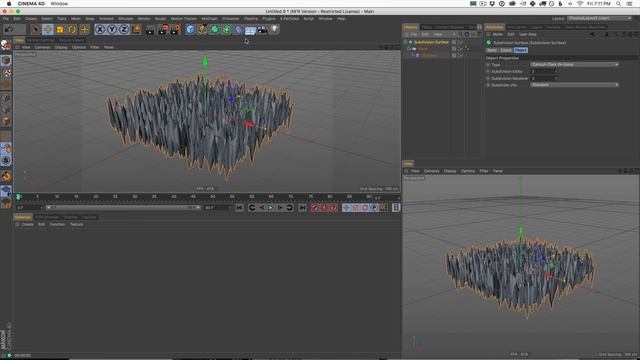Open Mode menu in Attributes manager
The width and height of the screenshot is (640, 360).
498,34
